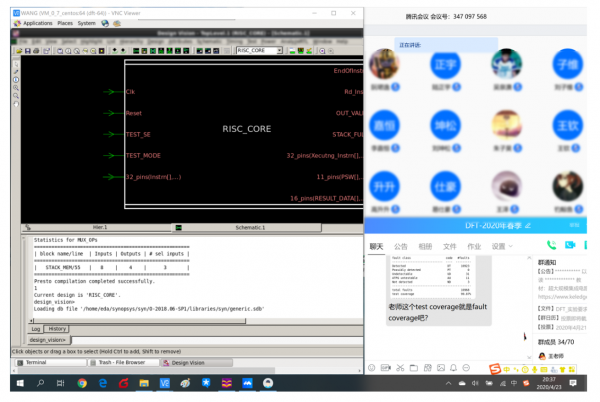Open the Places menu in GNOME panel
Screen dimensions: 600x402
click(x=65, y=23)
